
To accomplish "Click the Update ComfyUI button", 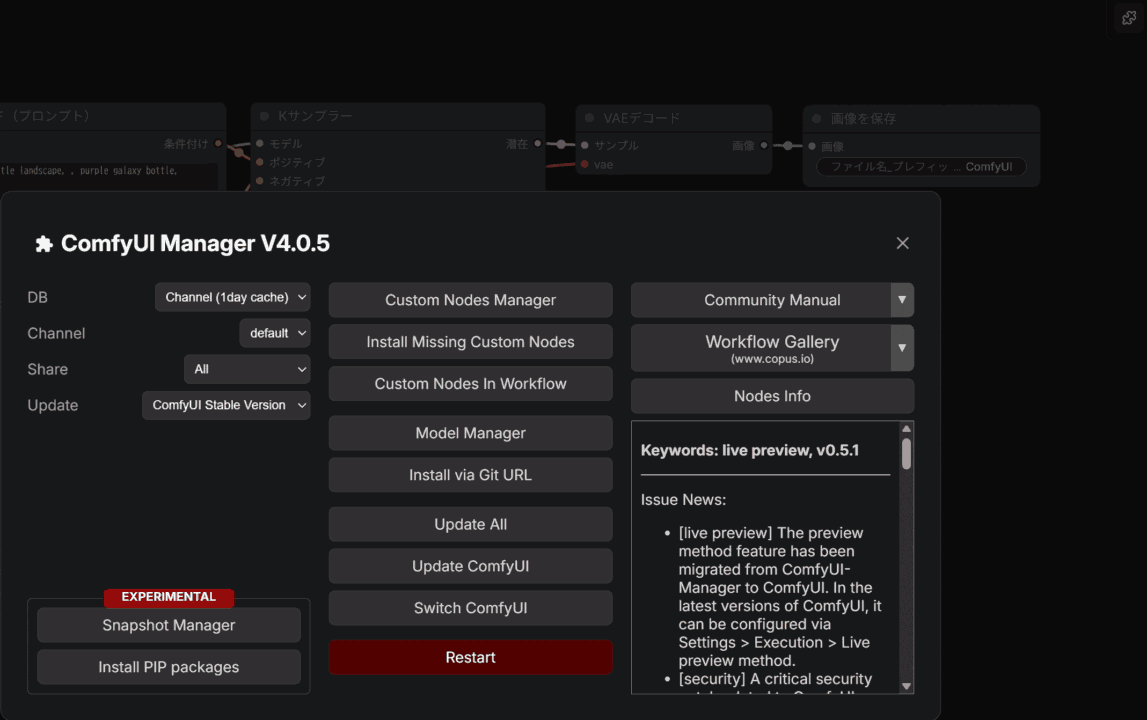I will (x=470, y=566).
